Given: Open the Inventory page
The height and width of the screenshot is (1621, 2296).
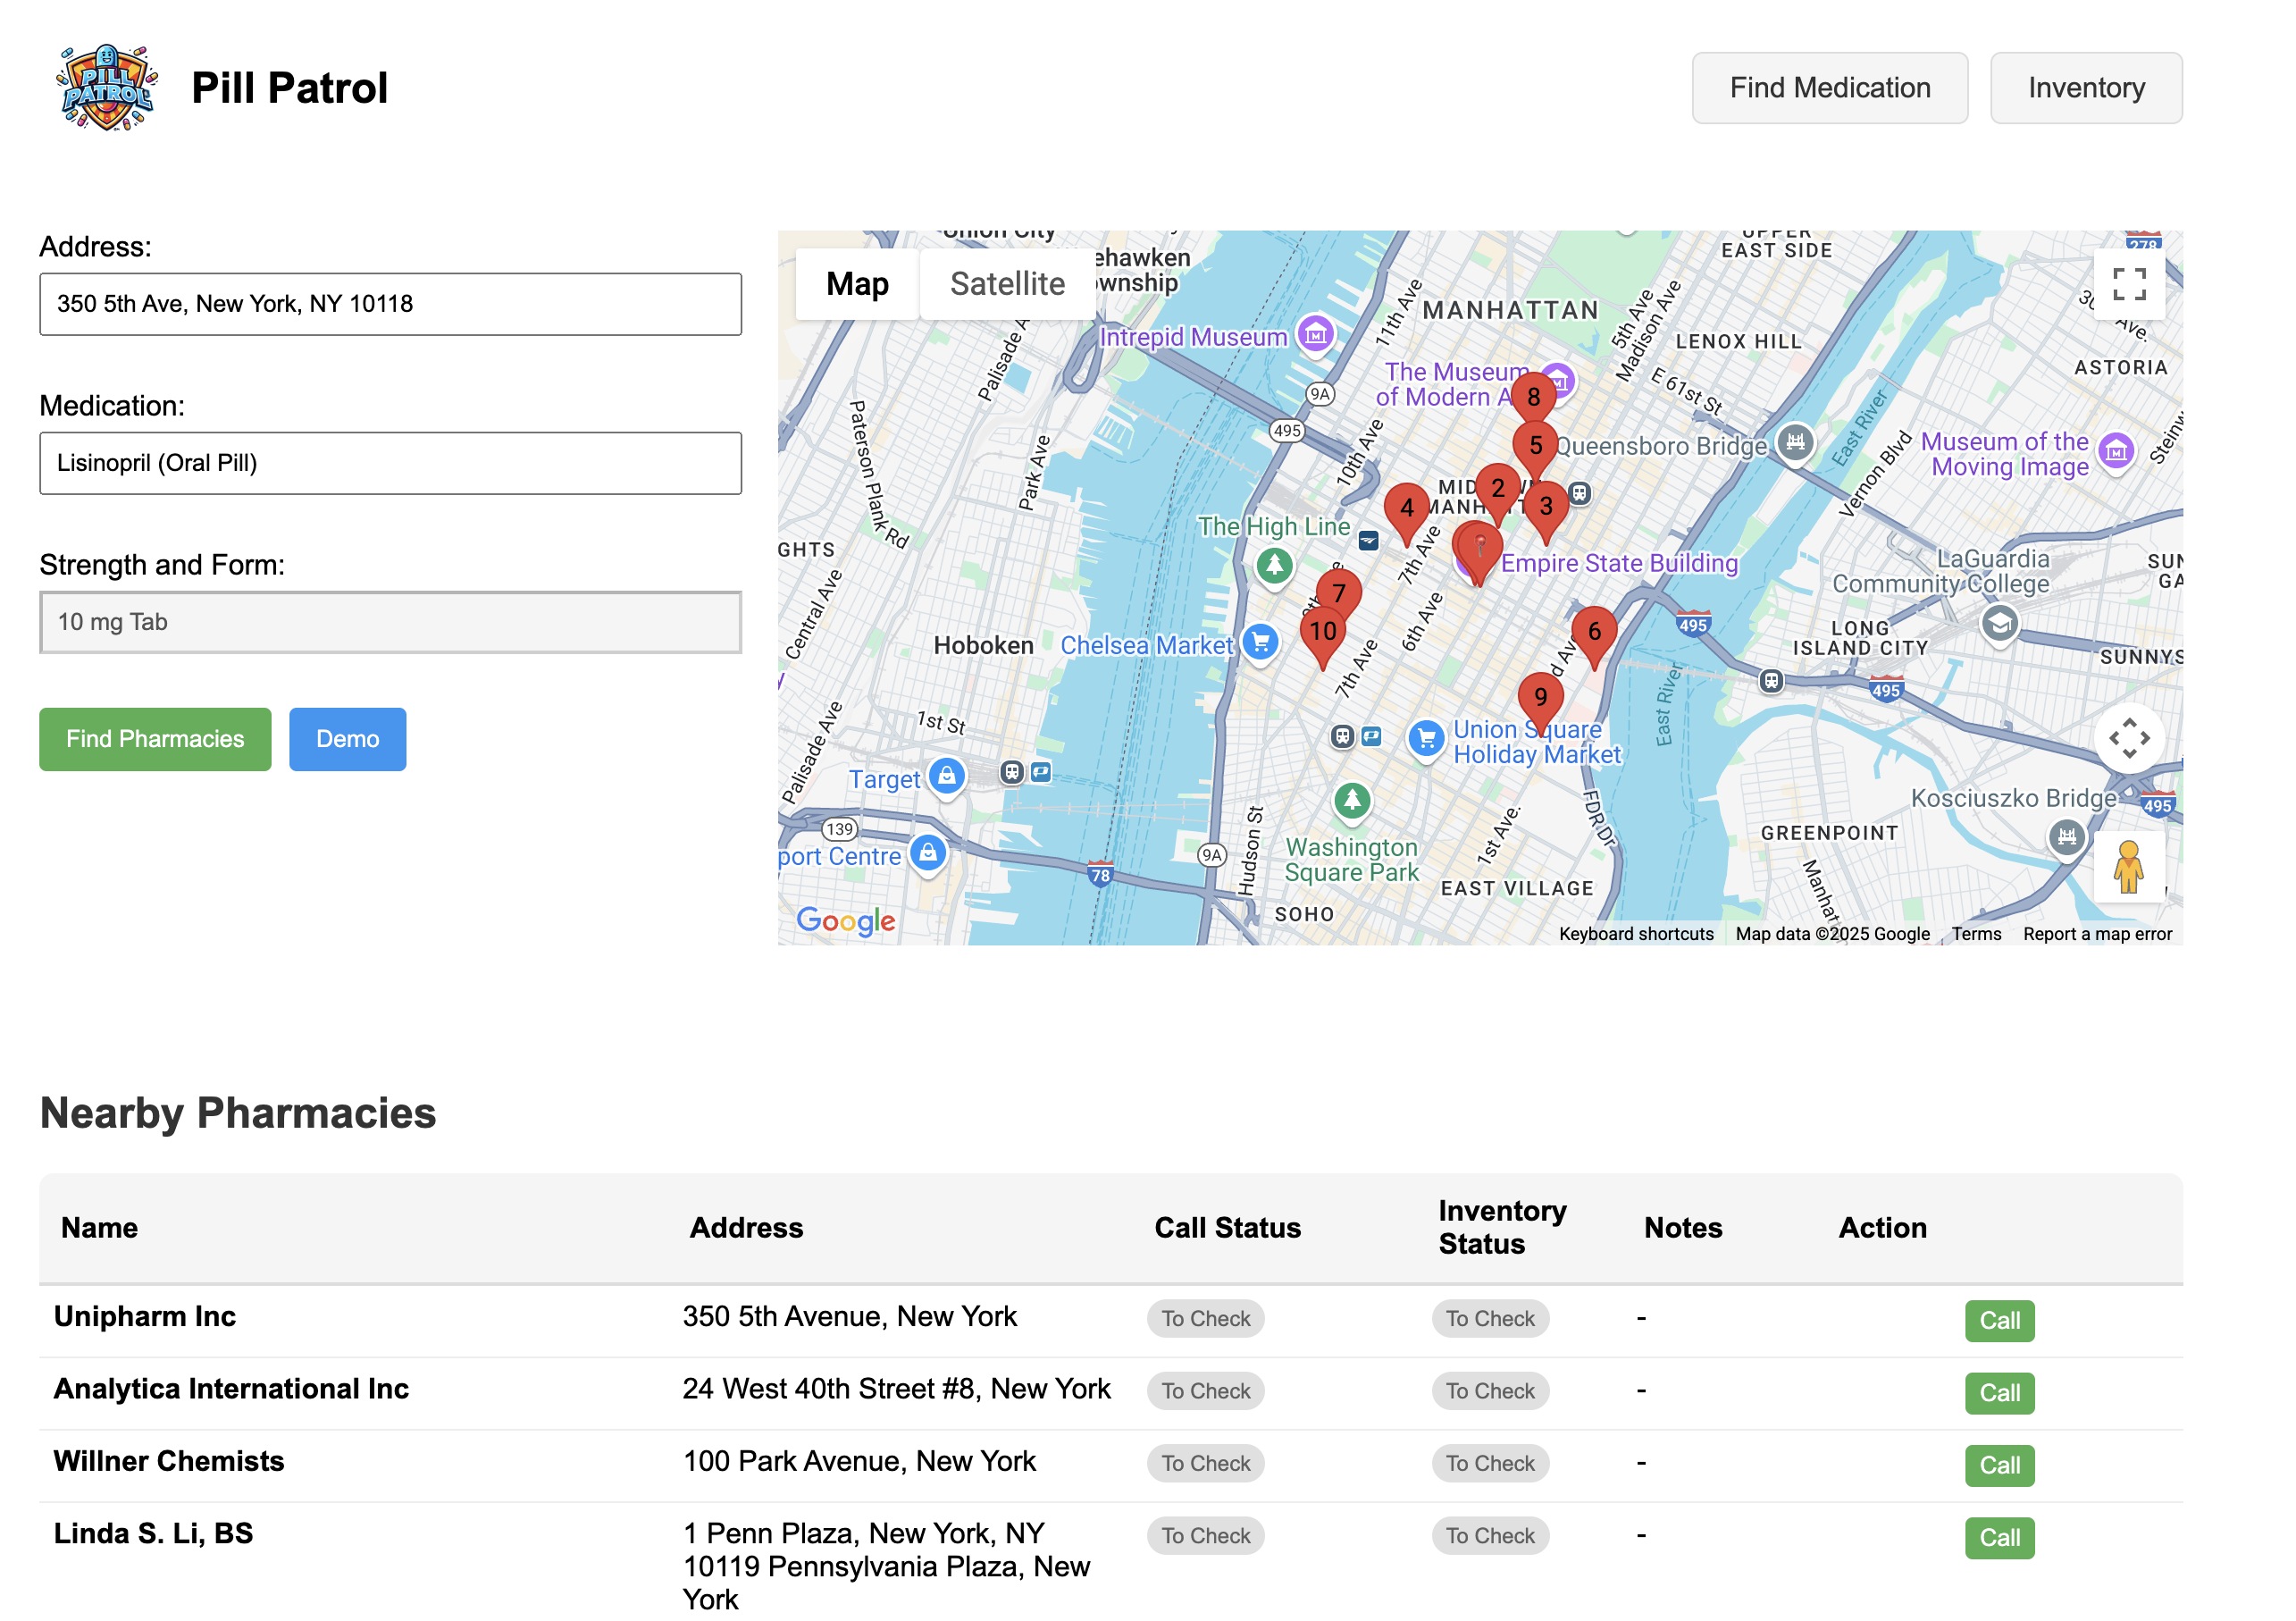Looking at the screenshot, I should pos(2085,88).
